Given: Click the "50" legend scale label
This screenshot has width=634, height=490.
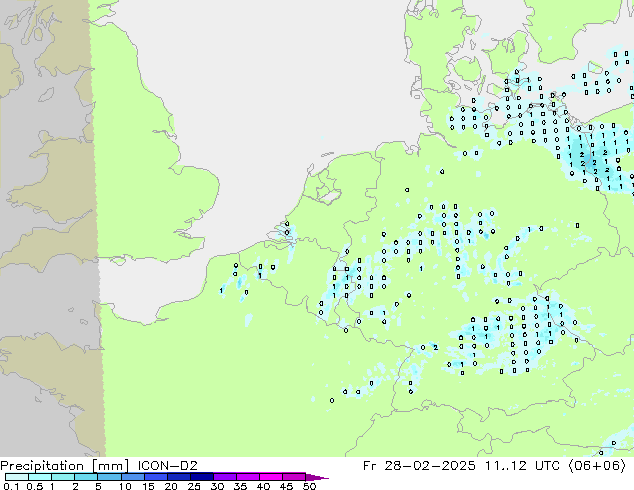Looking at the screenshot, I should pos(309,486).
